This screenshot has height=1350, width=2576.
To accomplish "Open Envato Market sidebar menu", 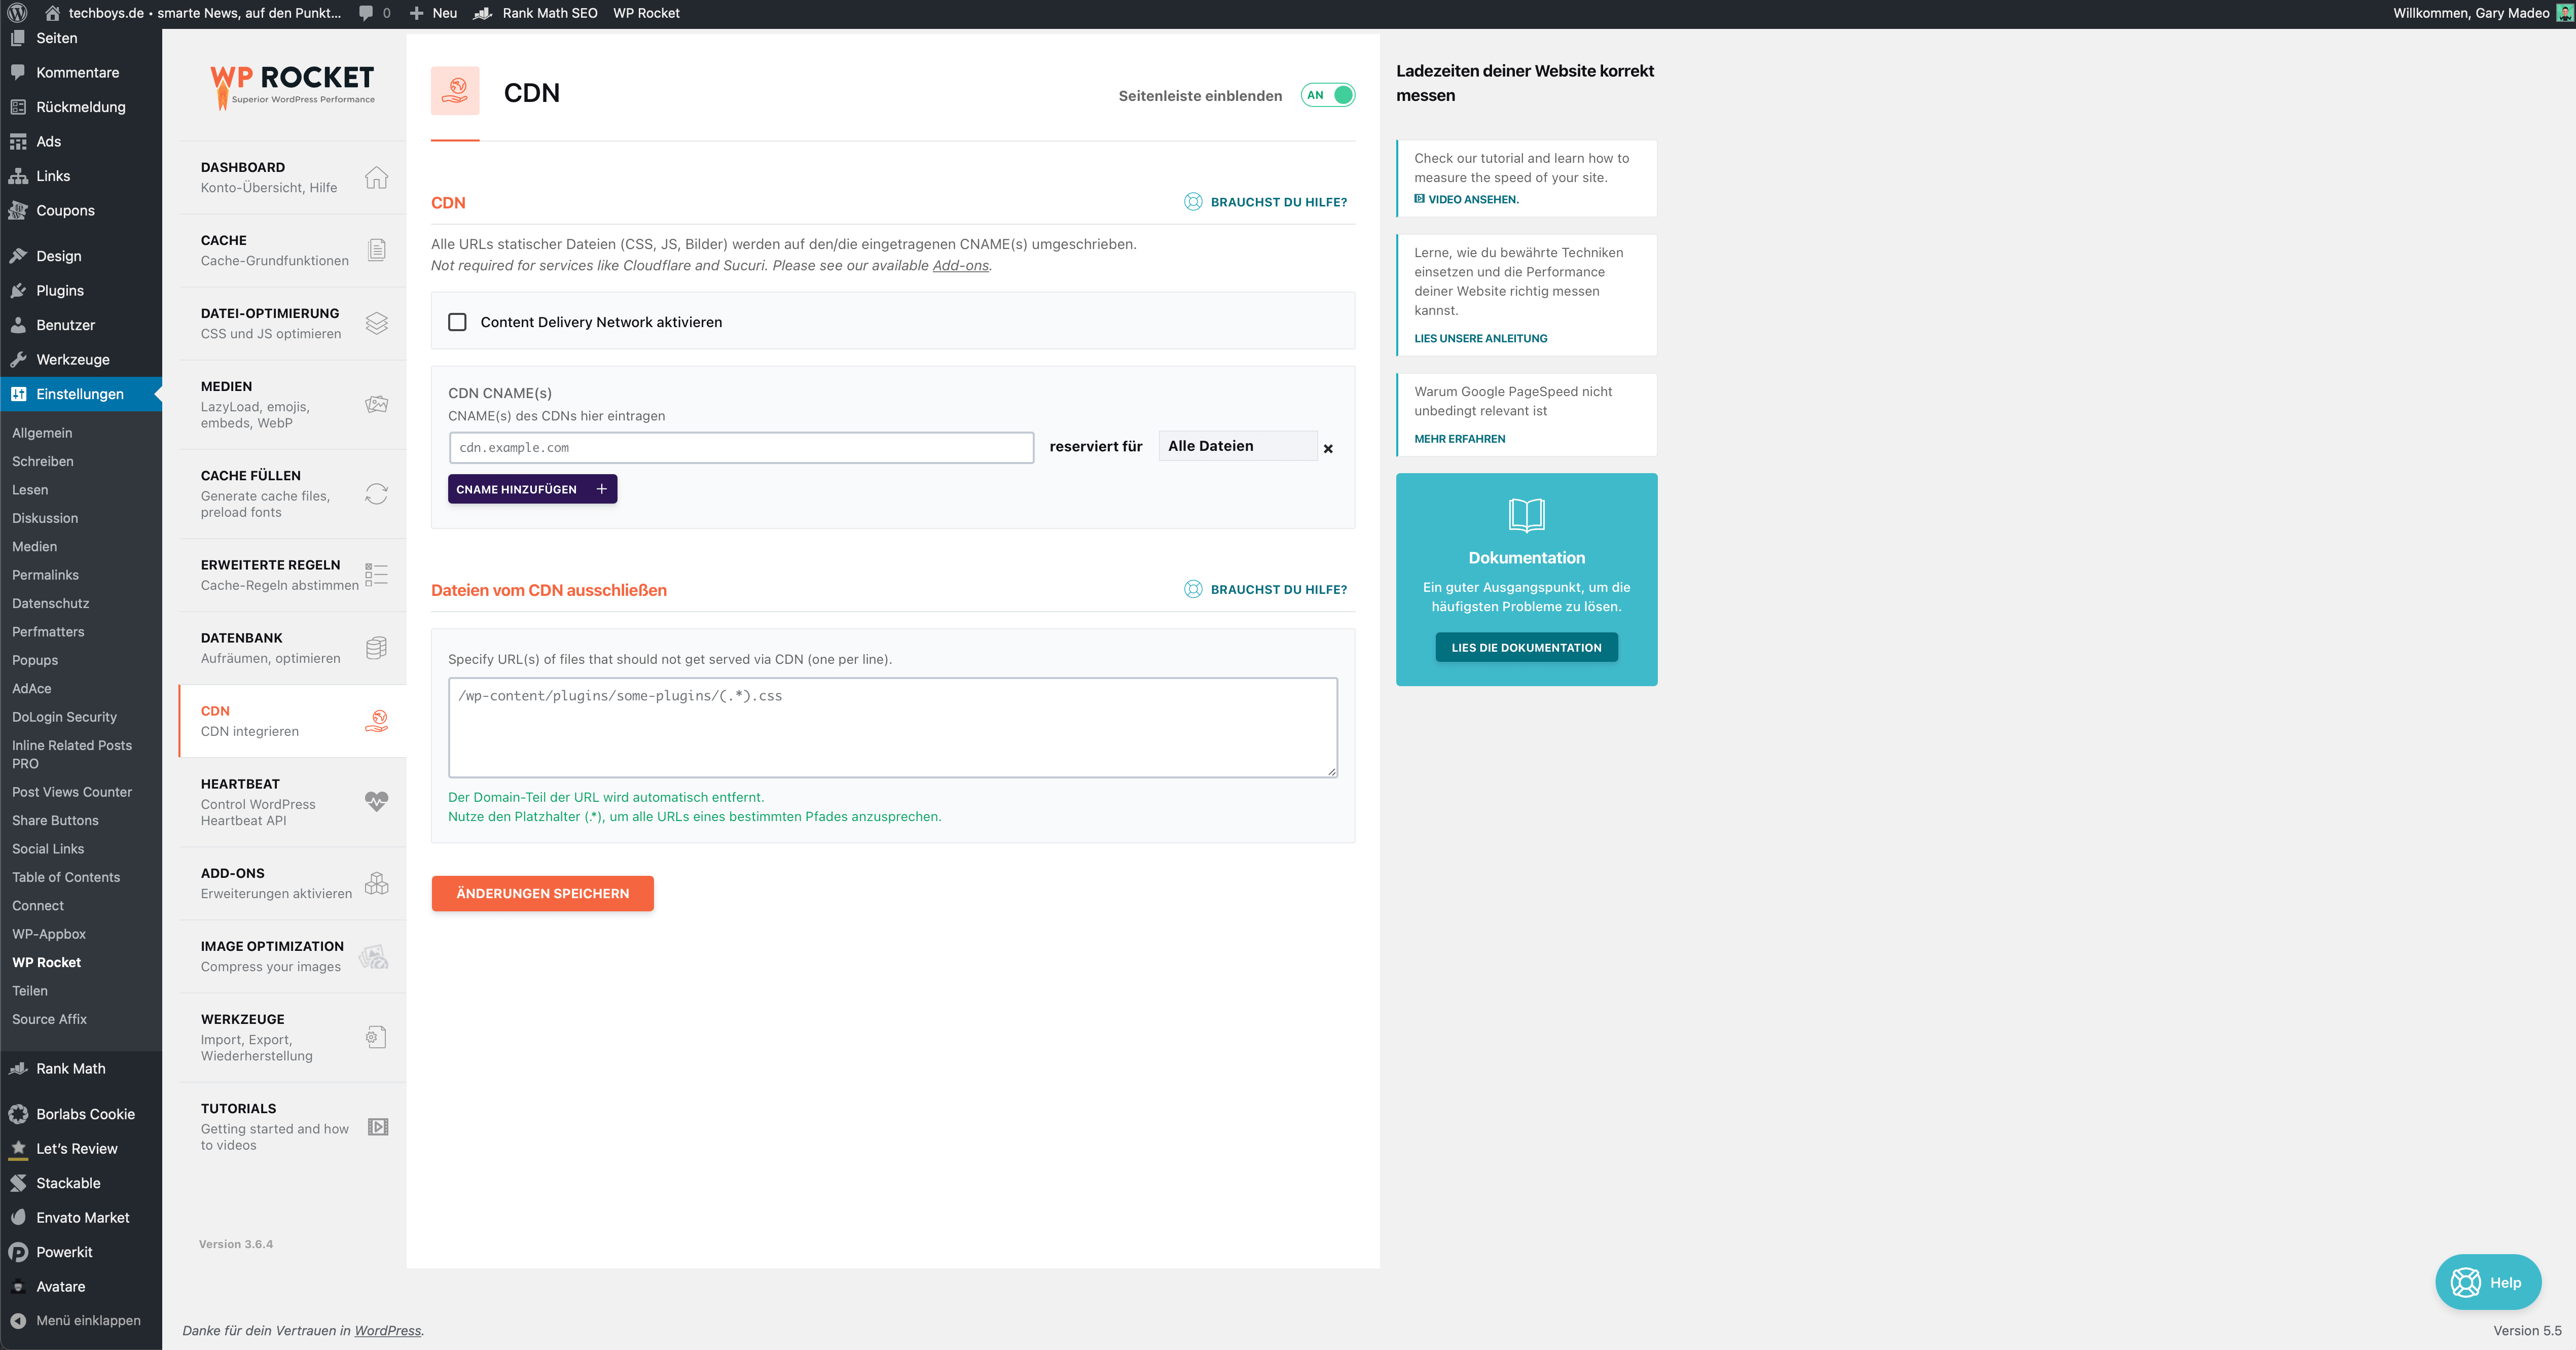I will tap(81, 1217).
